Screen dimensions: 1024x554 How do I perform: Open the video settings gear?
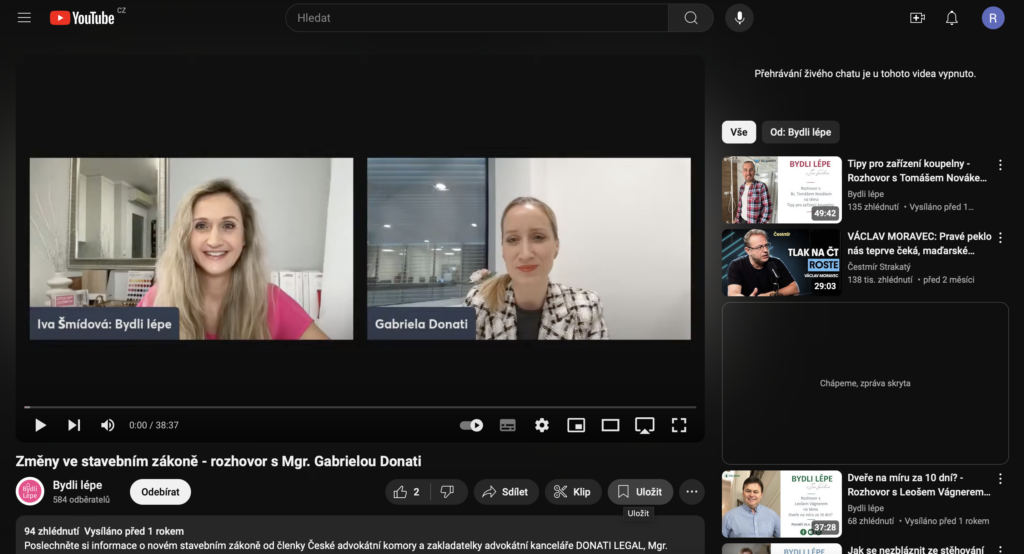[542, 425]
